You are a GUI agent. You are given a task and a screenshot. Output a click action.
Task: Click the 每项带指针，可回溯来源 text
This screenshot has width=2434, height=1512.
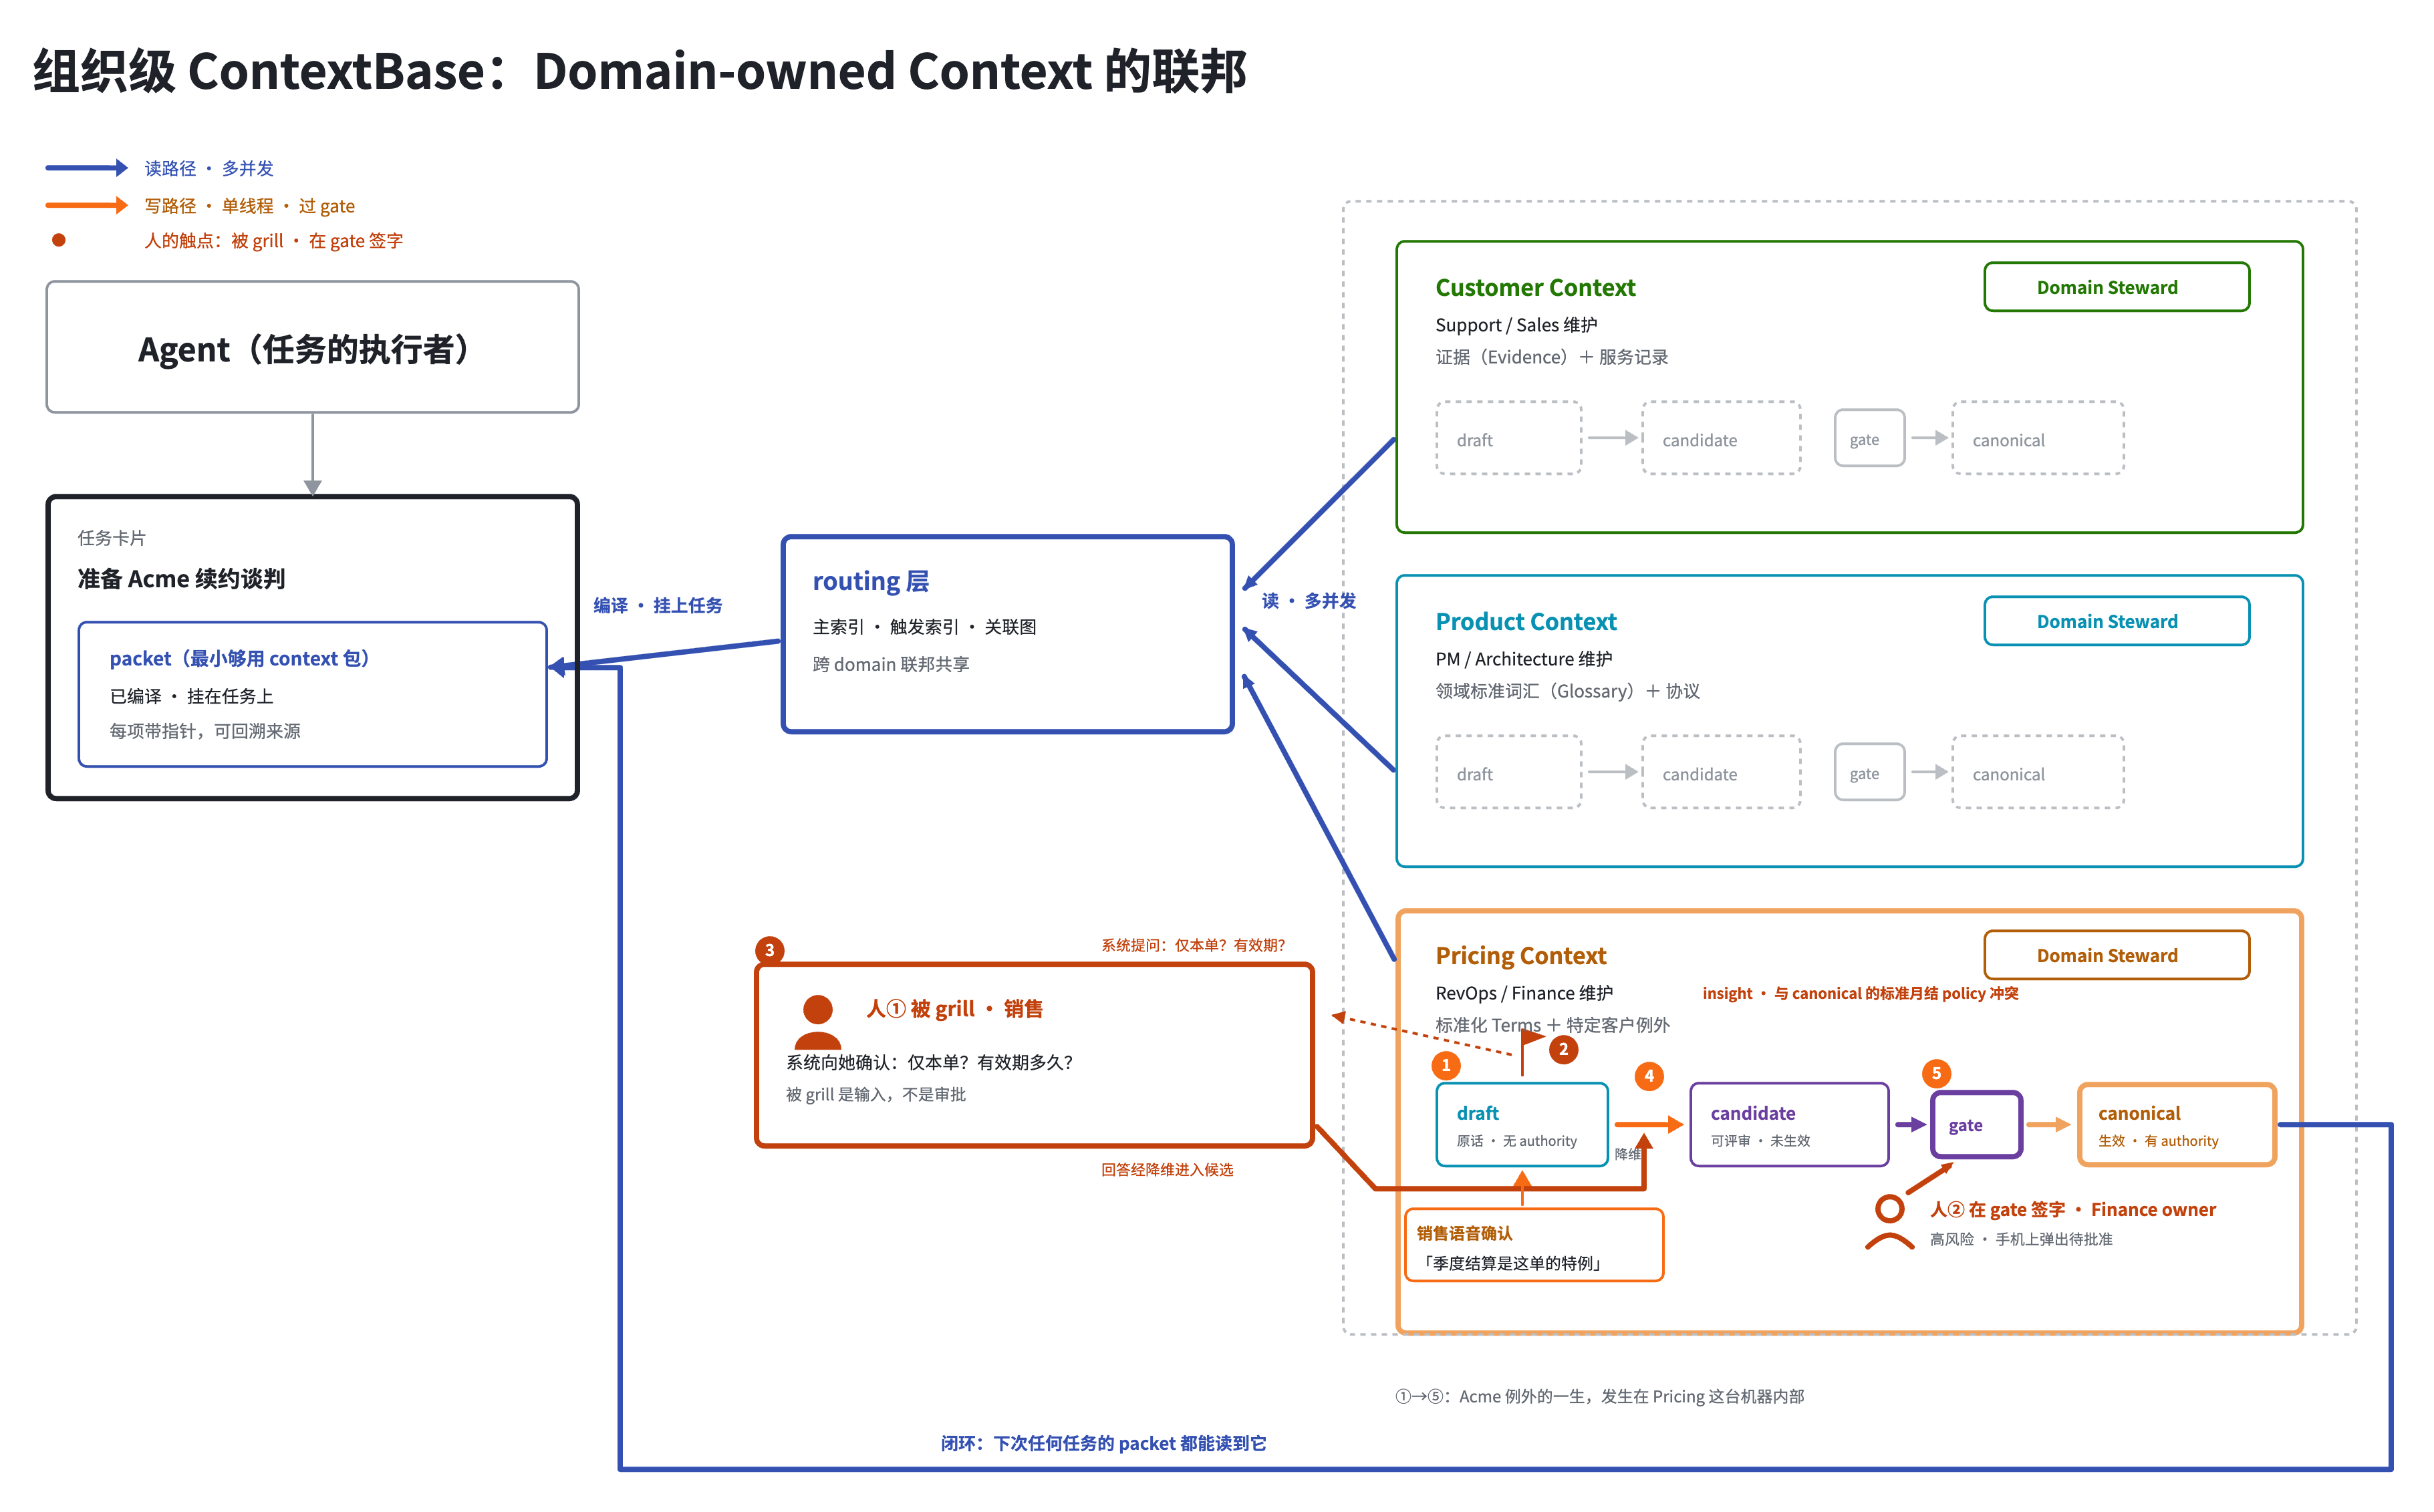205,731
